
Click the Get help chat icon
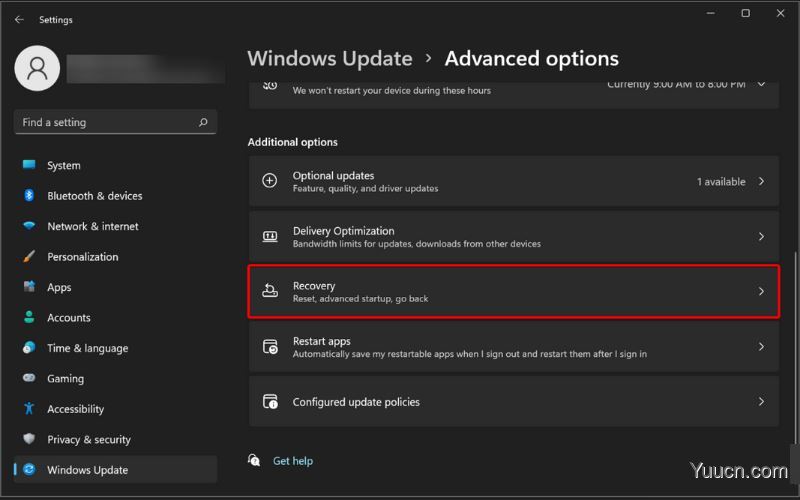point(254,460)
